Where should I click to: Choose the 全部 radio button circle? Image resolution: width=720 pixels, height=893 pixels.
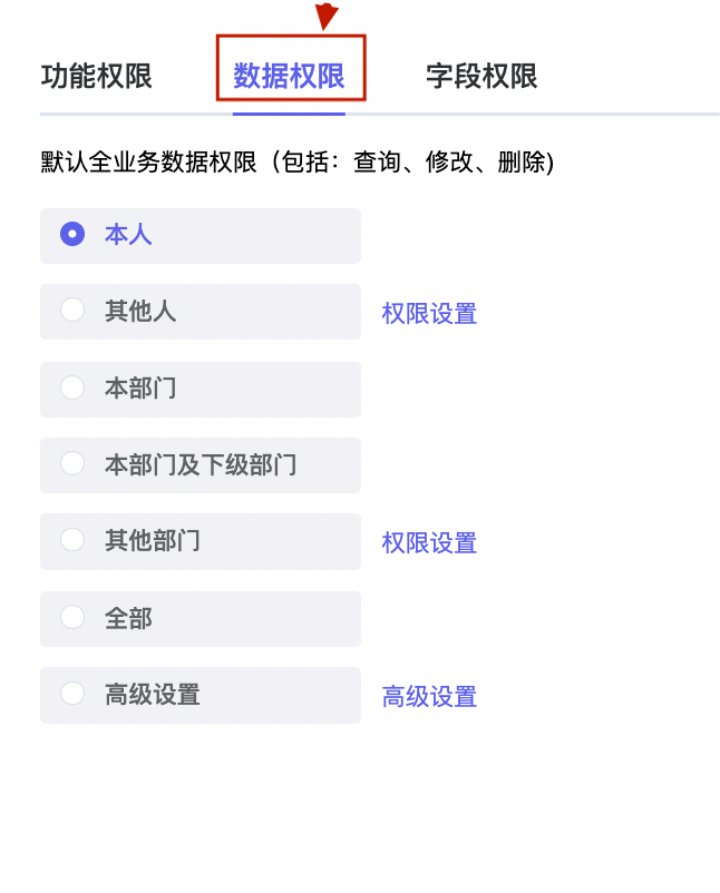pyautogui.click(x=72, y=617)
